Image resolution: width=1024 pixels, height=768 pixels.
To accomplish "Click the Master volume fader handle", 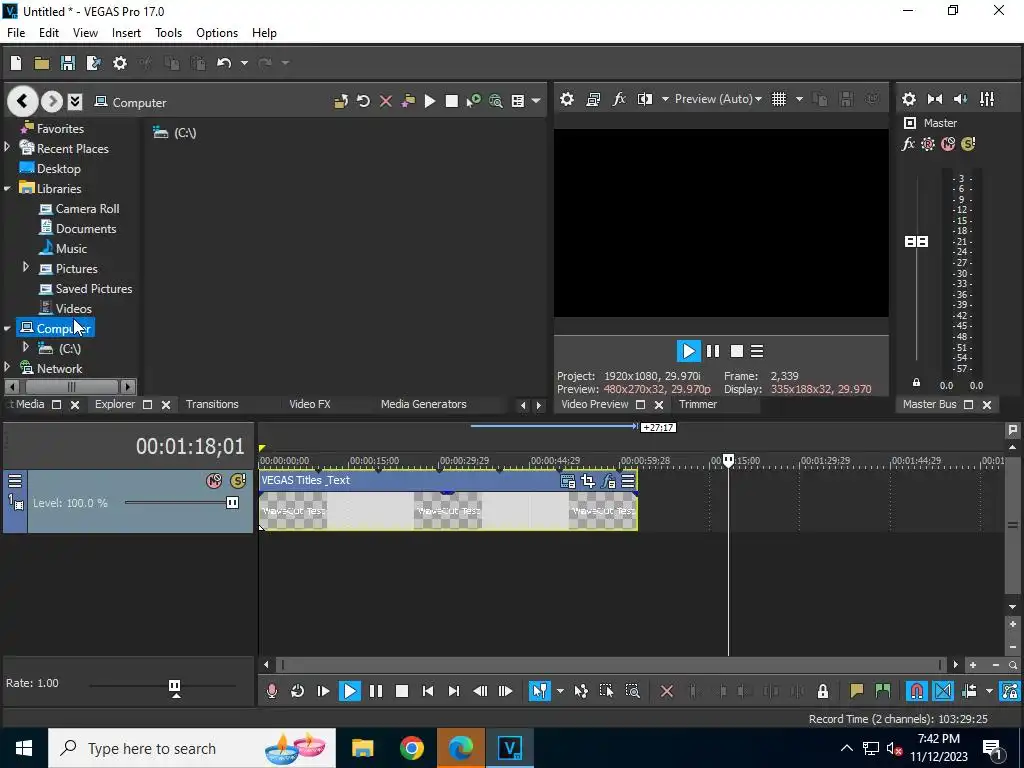I will [916, 242].
